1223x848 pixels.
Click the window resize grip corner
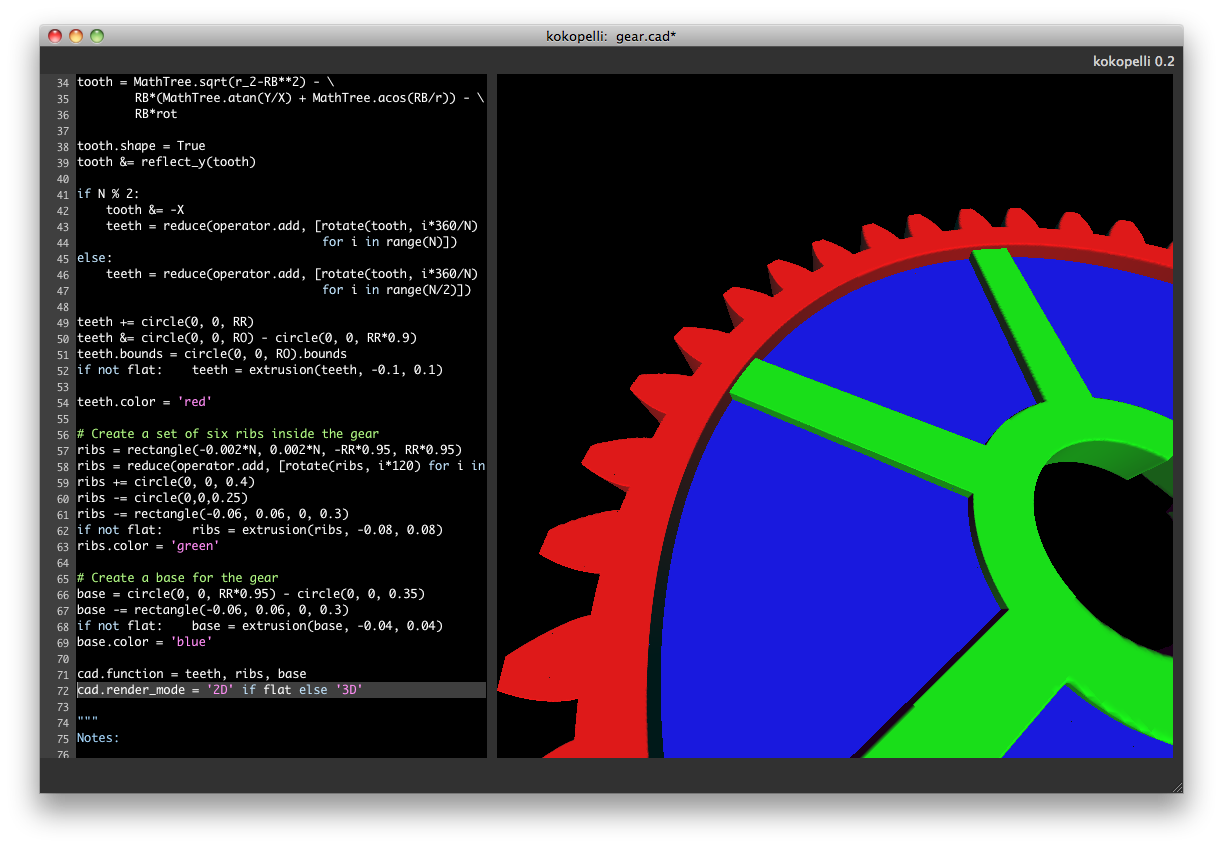(1176, 786)
